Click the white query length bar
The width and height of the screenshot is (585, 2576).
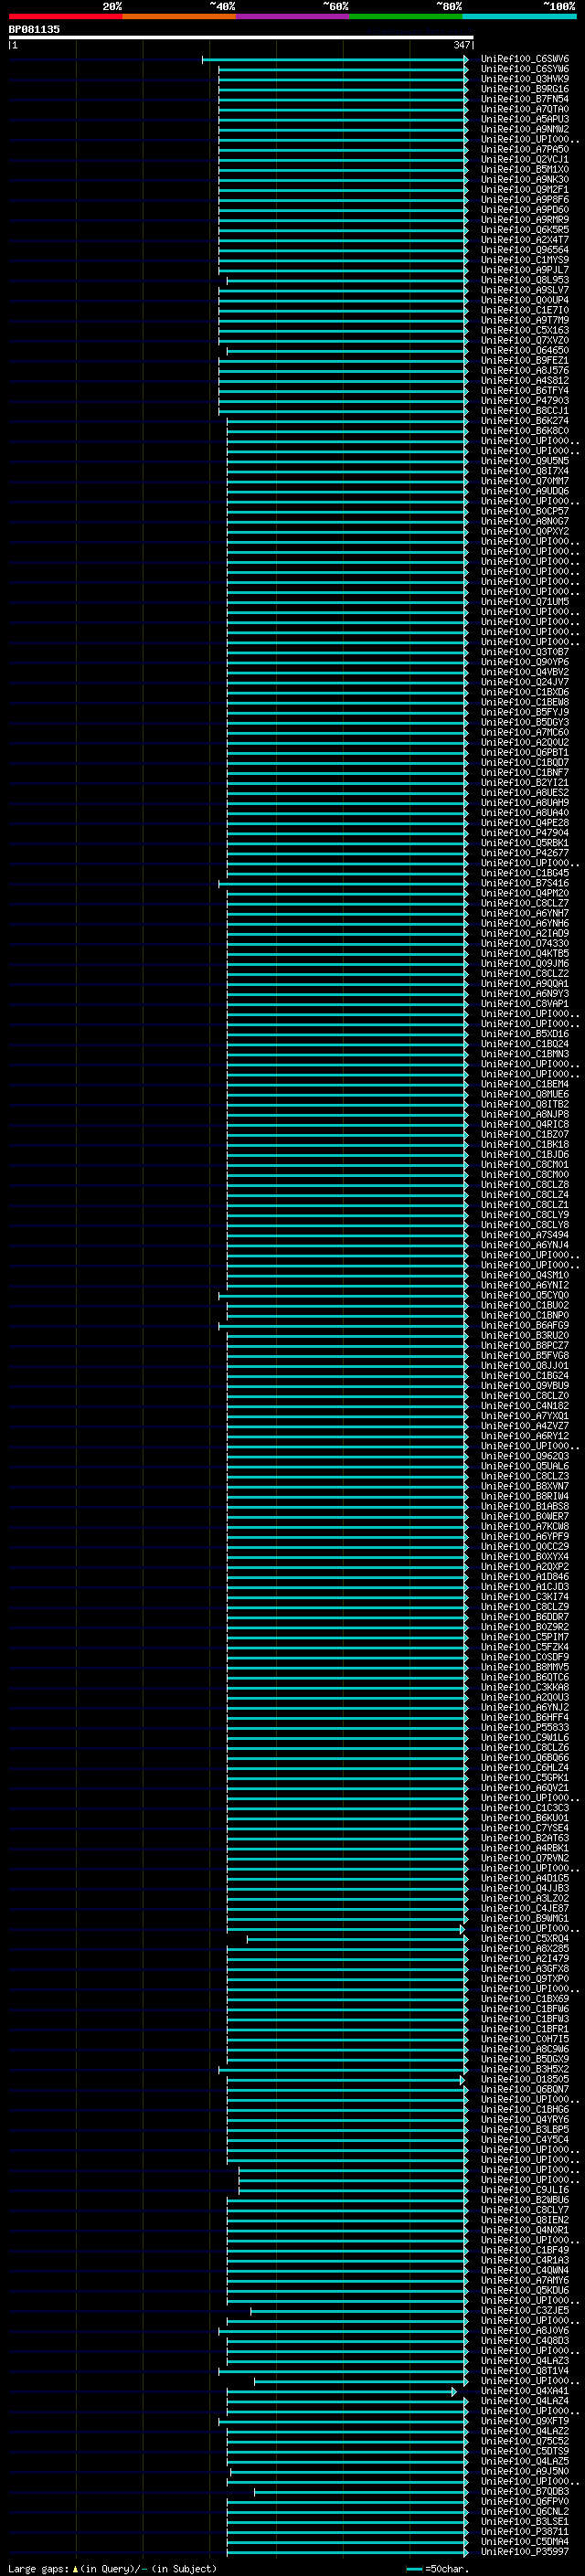coord(241,37)
